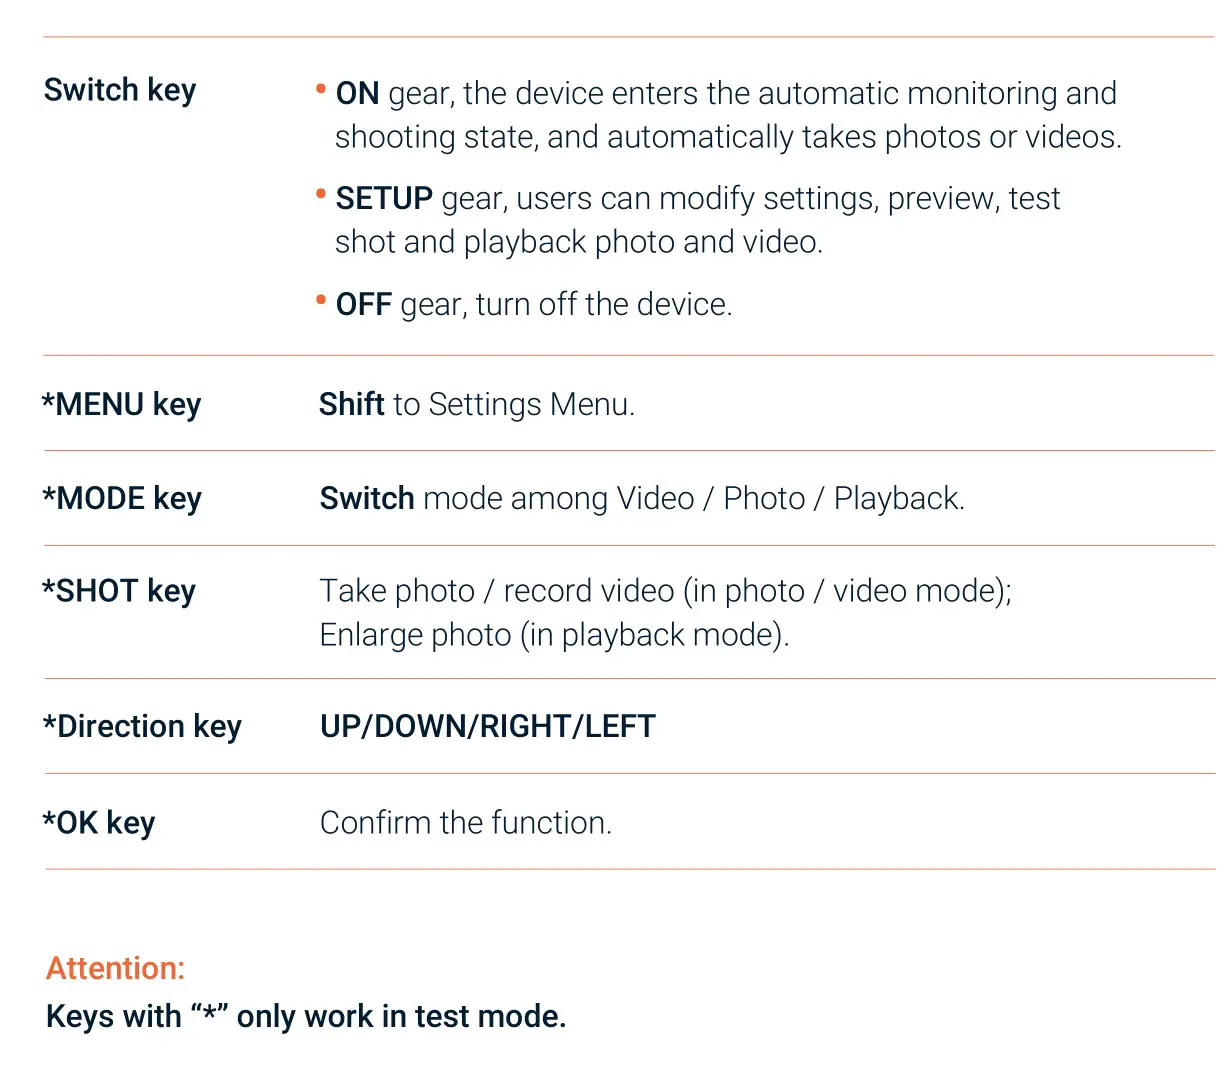Click the orange bullet before "OFF gear"
Viewport: 1225px width, 1077px height.
tap(321, 299)
